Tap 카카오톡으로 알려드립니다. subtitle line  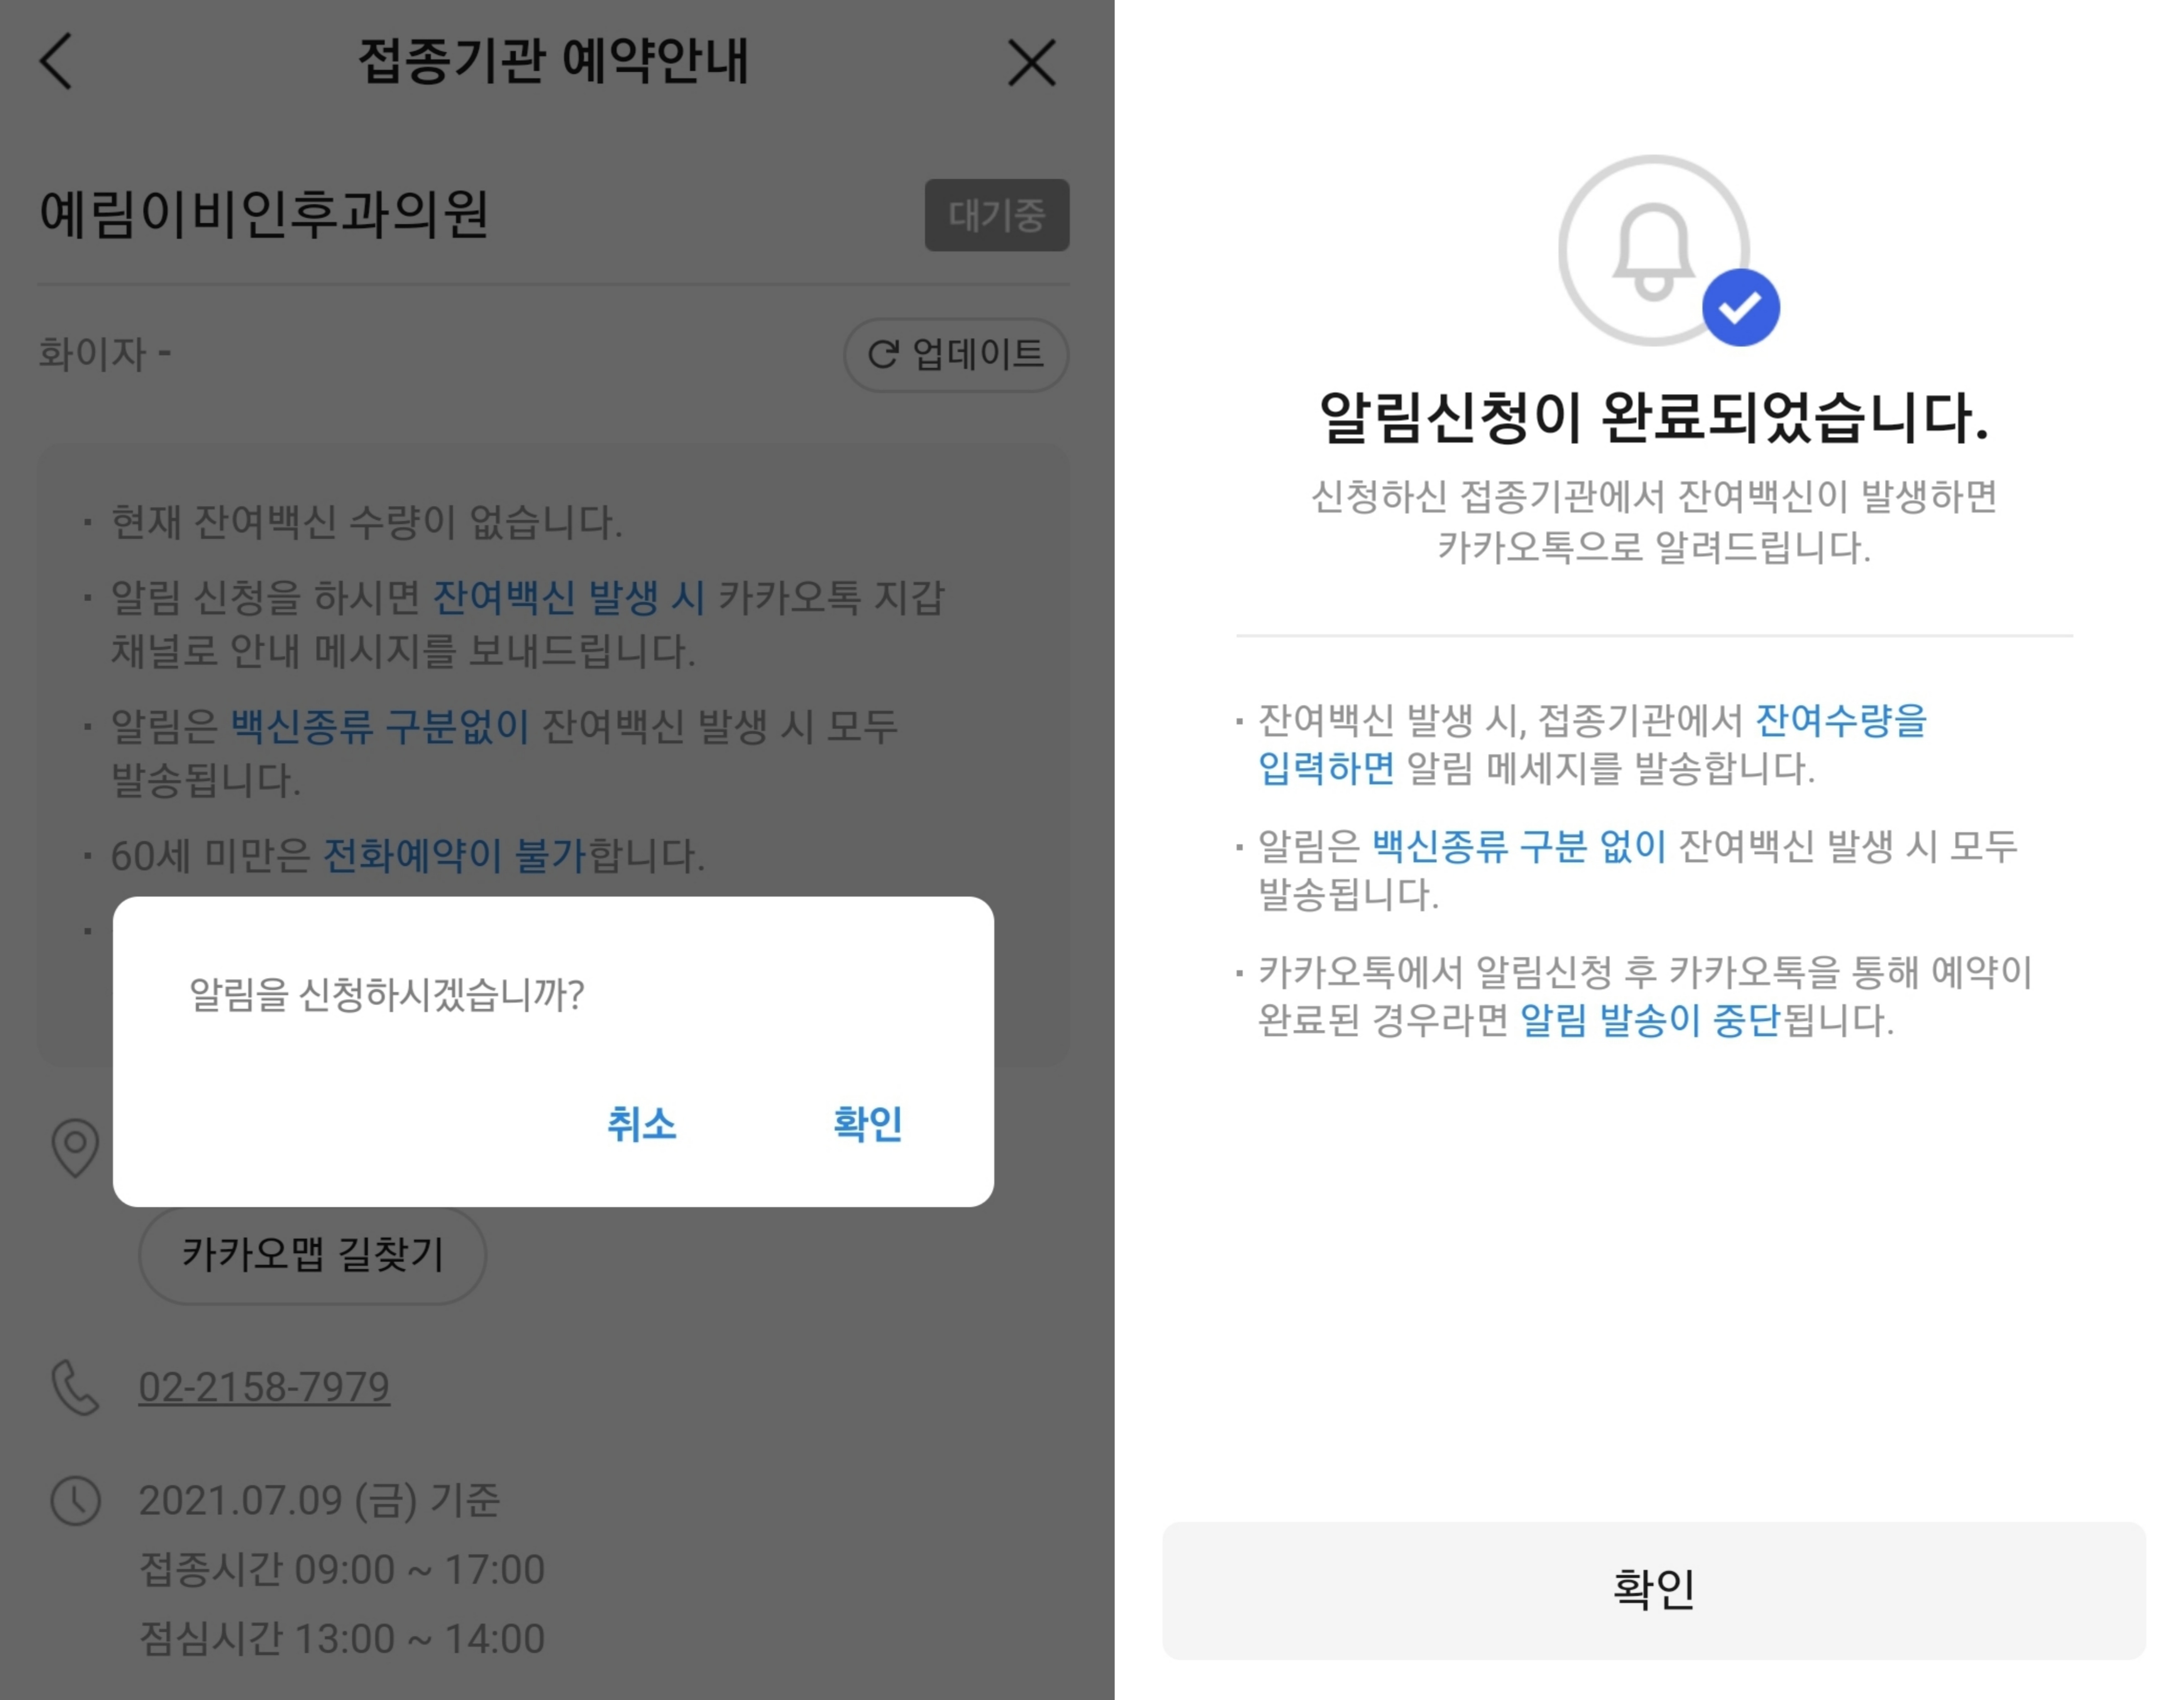(1654, 547)
